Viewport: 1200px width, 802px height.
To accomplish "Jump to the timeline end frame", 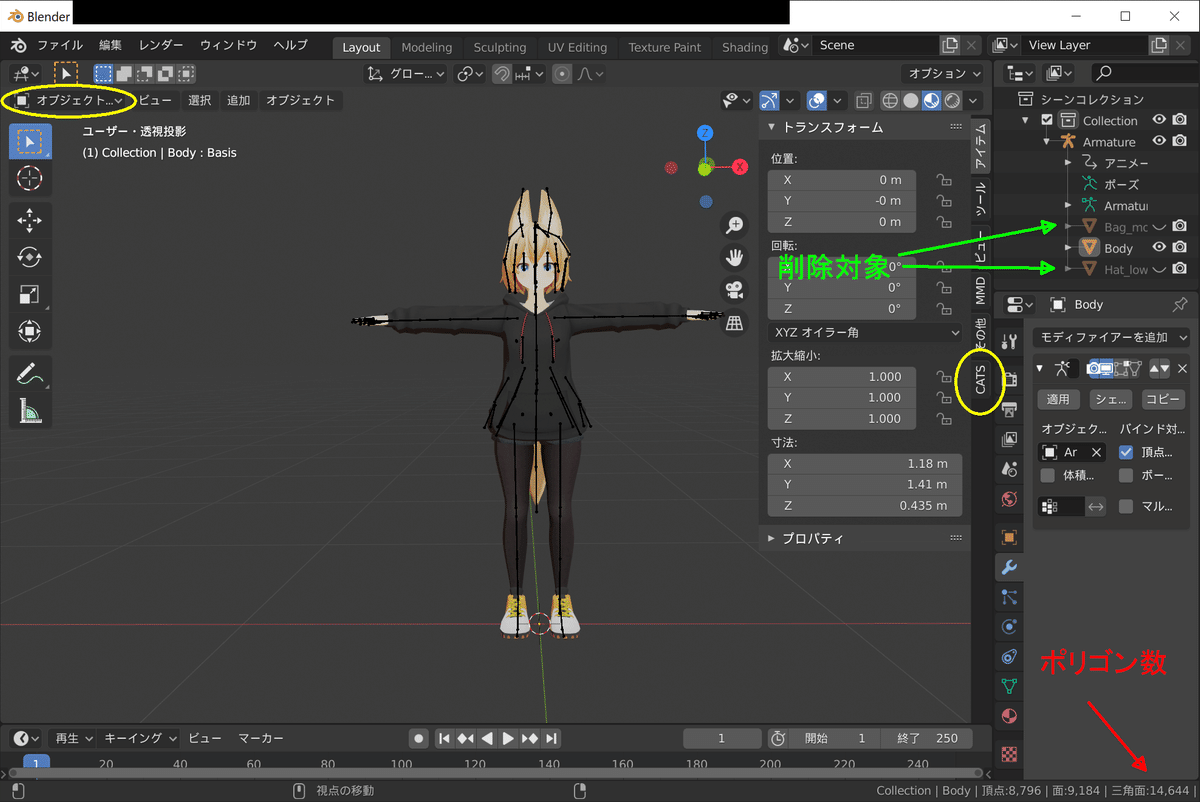I will (x=552, y=738).
